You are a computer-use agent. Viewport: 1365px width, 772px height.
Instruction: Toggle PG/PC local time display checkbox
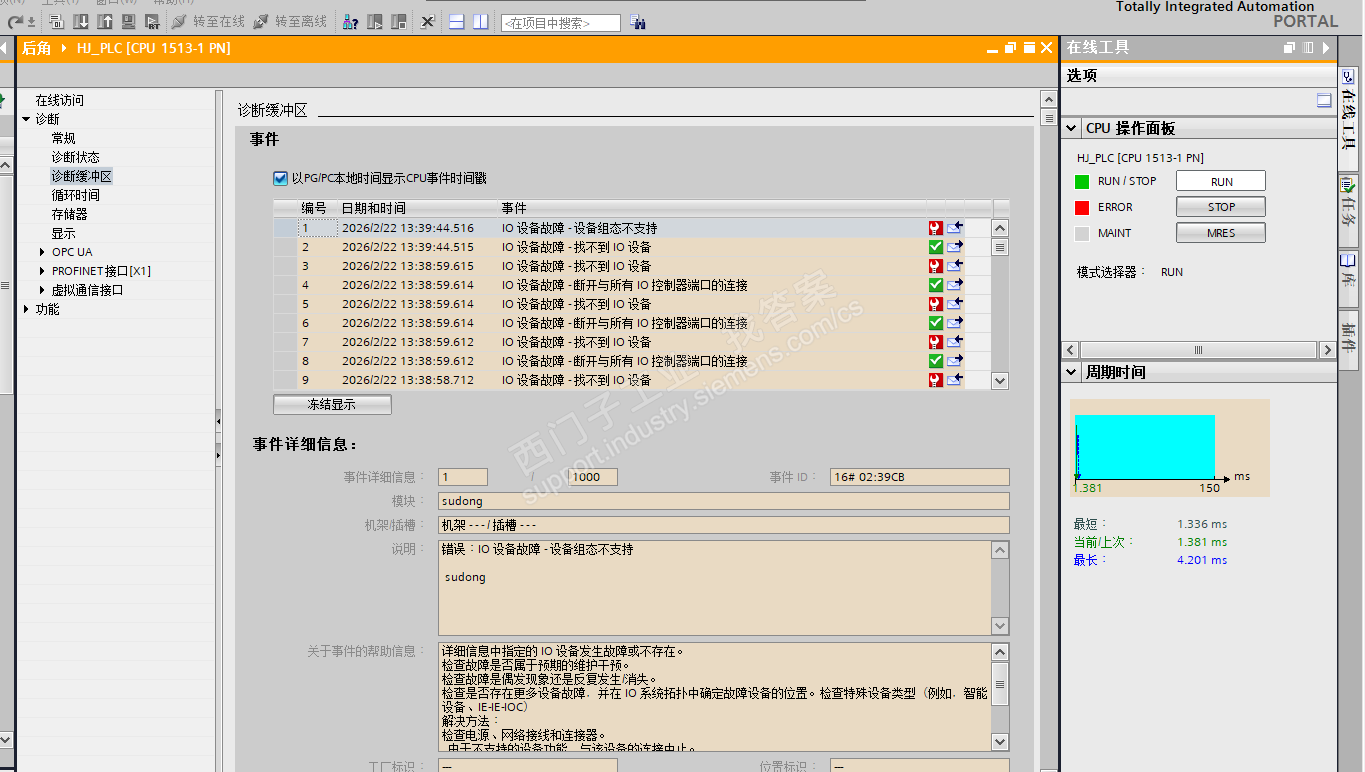[x=280, y=178]
